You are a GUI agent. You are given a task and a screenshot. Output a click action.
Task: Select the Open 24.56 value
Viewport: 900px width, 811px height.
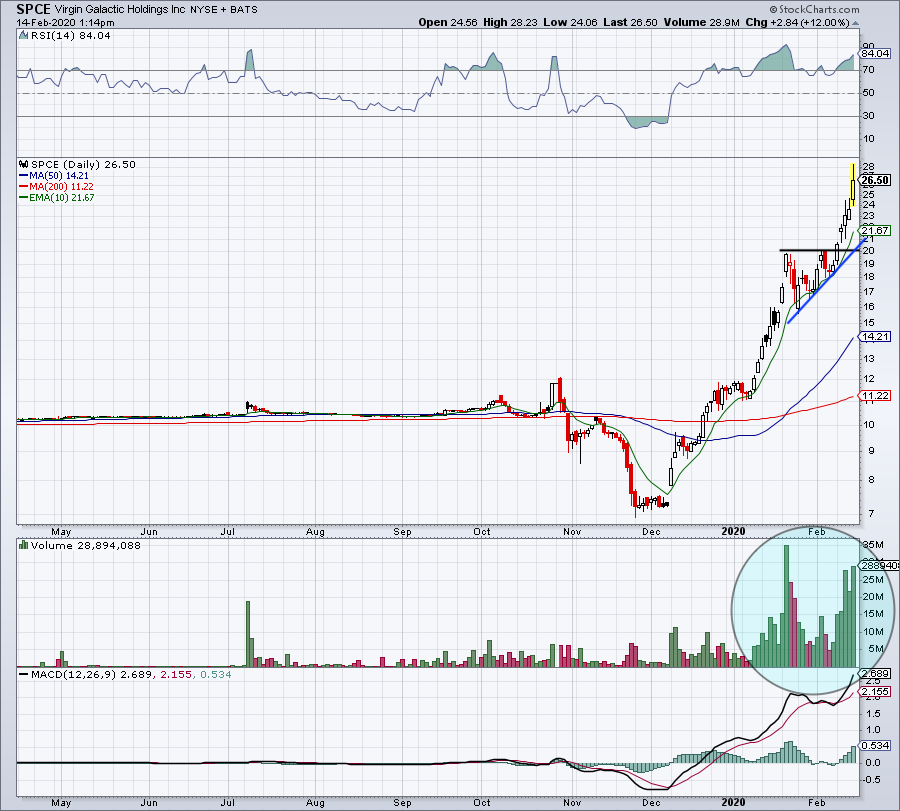(448, 22)
